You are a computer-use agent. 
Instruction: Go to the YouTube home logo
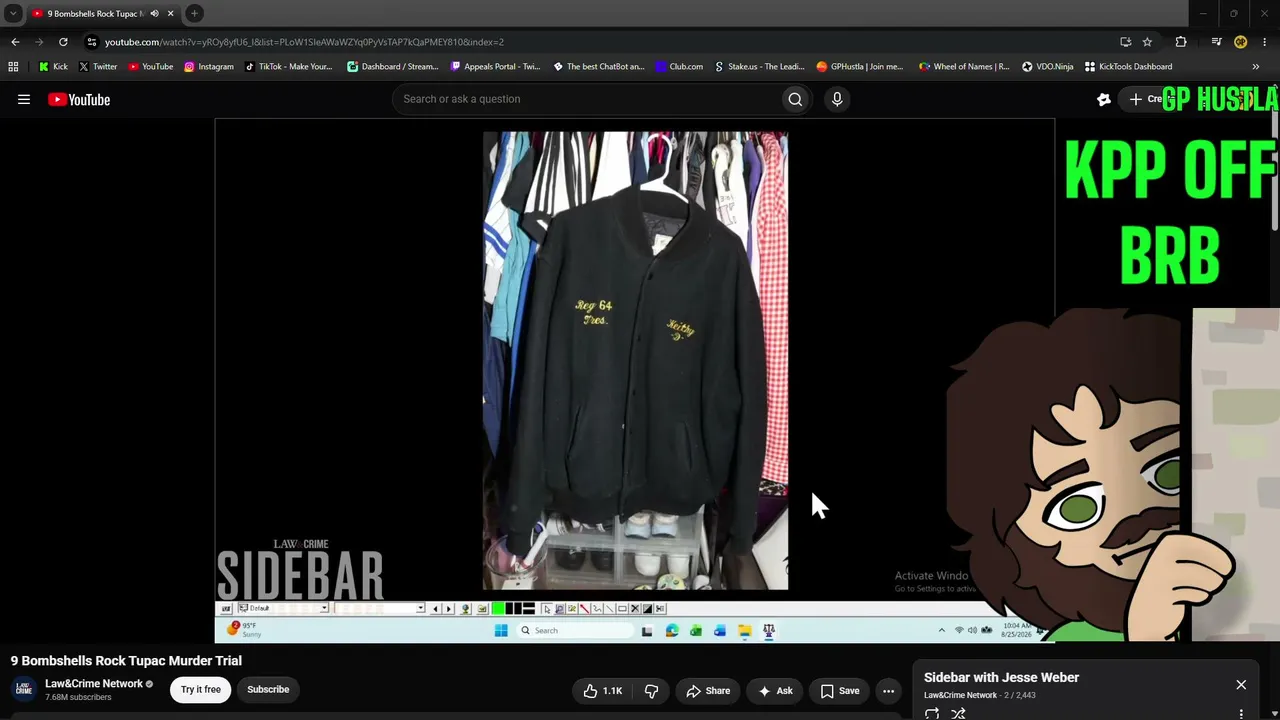click(x=79, y=99)
